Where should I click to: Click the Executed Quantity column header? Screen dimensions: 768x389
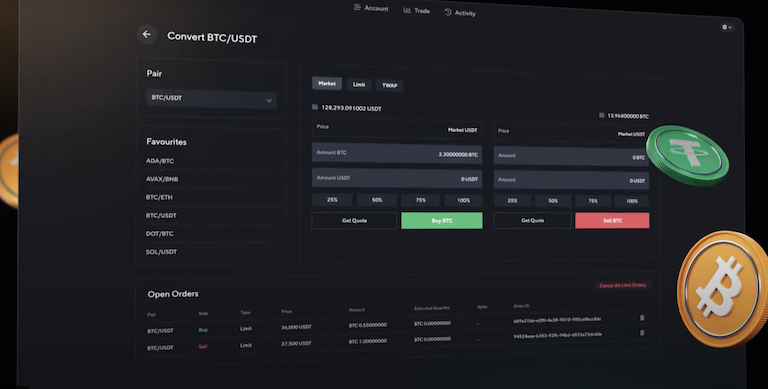click(x=432, y=308)
